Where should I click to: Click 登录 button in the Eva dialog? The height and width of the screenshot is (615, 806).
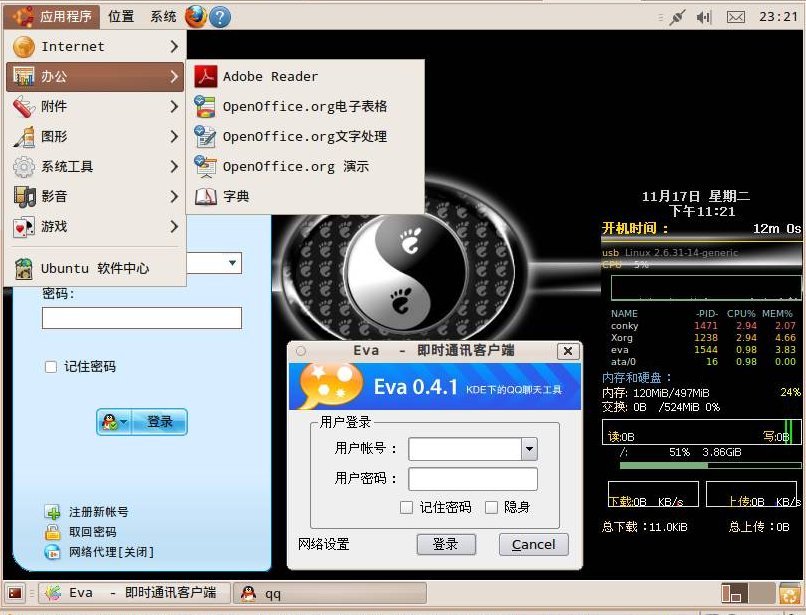pos(446,544)
